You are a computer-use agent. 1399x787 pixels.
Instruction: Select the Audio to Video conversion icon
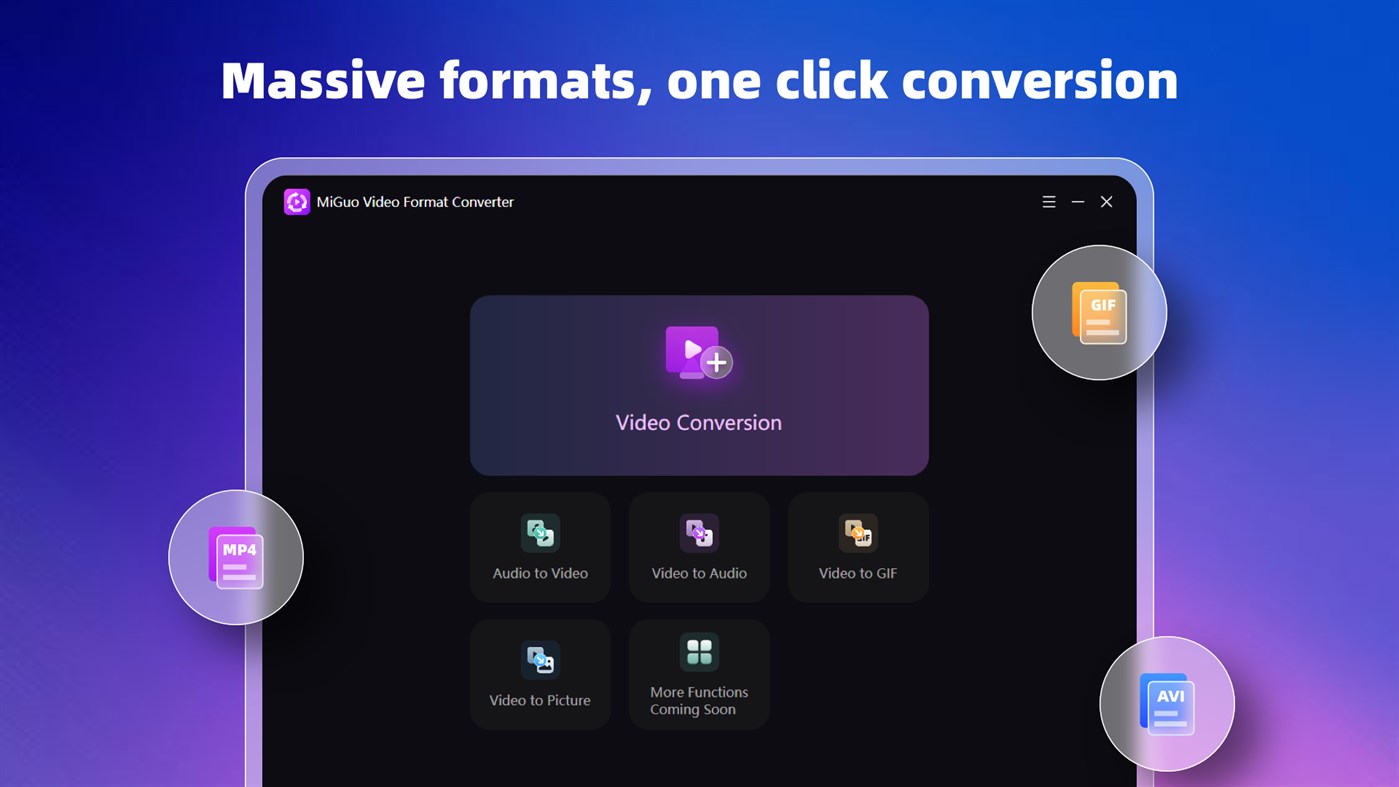540,532
